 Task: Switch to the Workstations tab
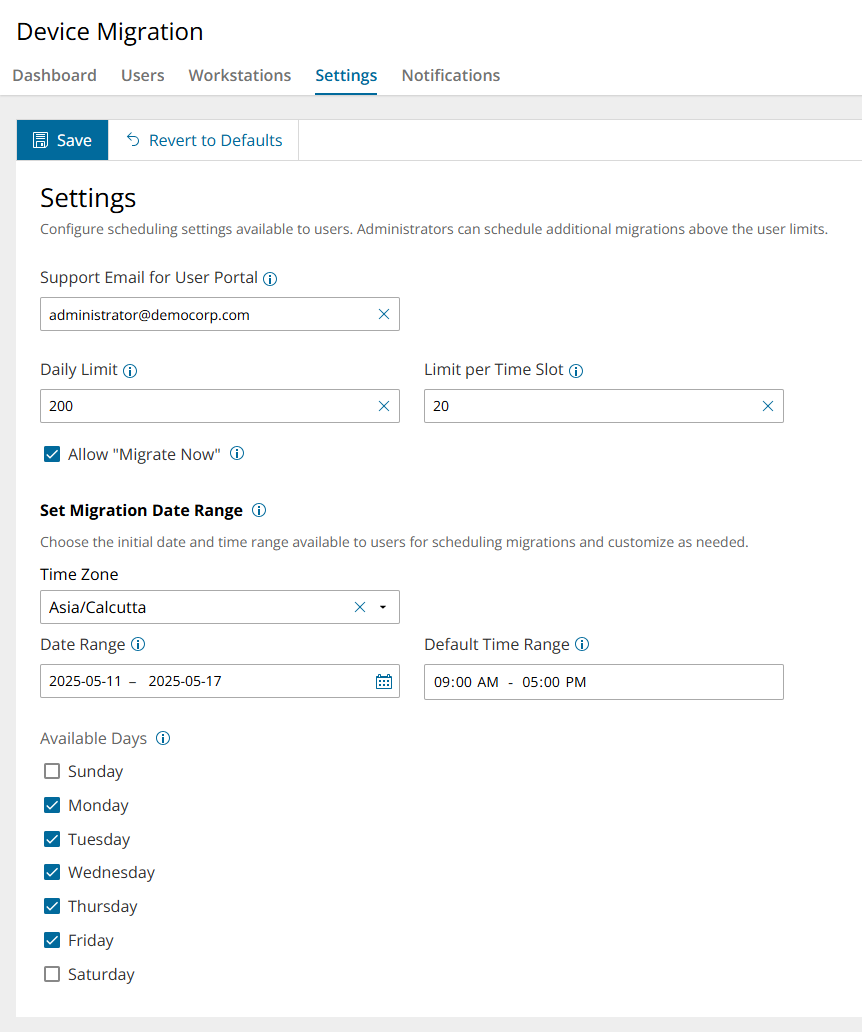point(240,76)
